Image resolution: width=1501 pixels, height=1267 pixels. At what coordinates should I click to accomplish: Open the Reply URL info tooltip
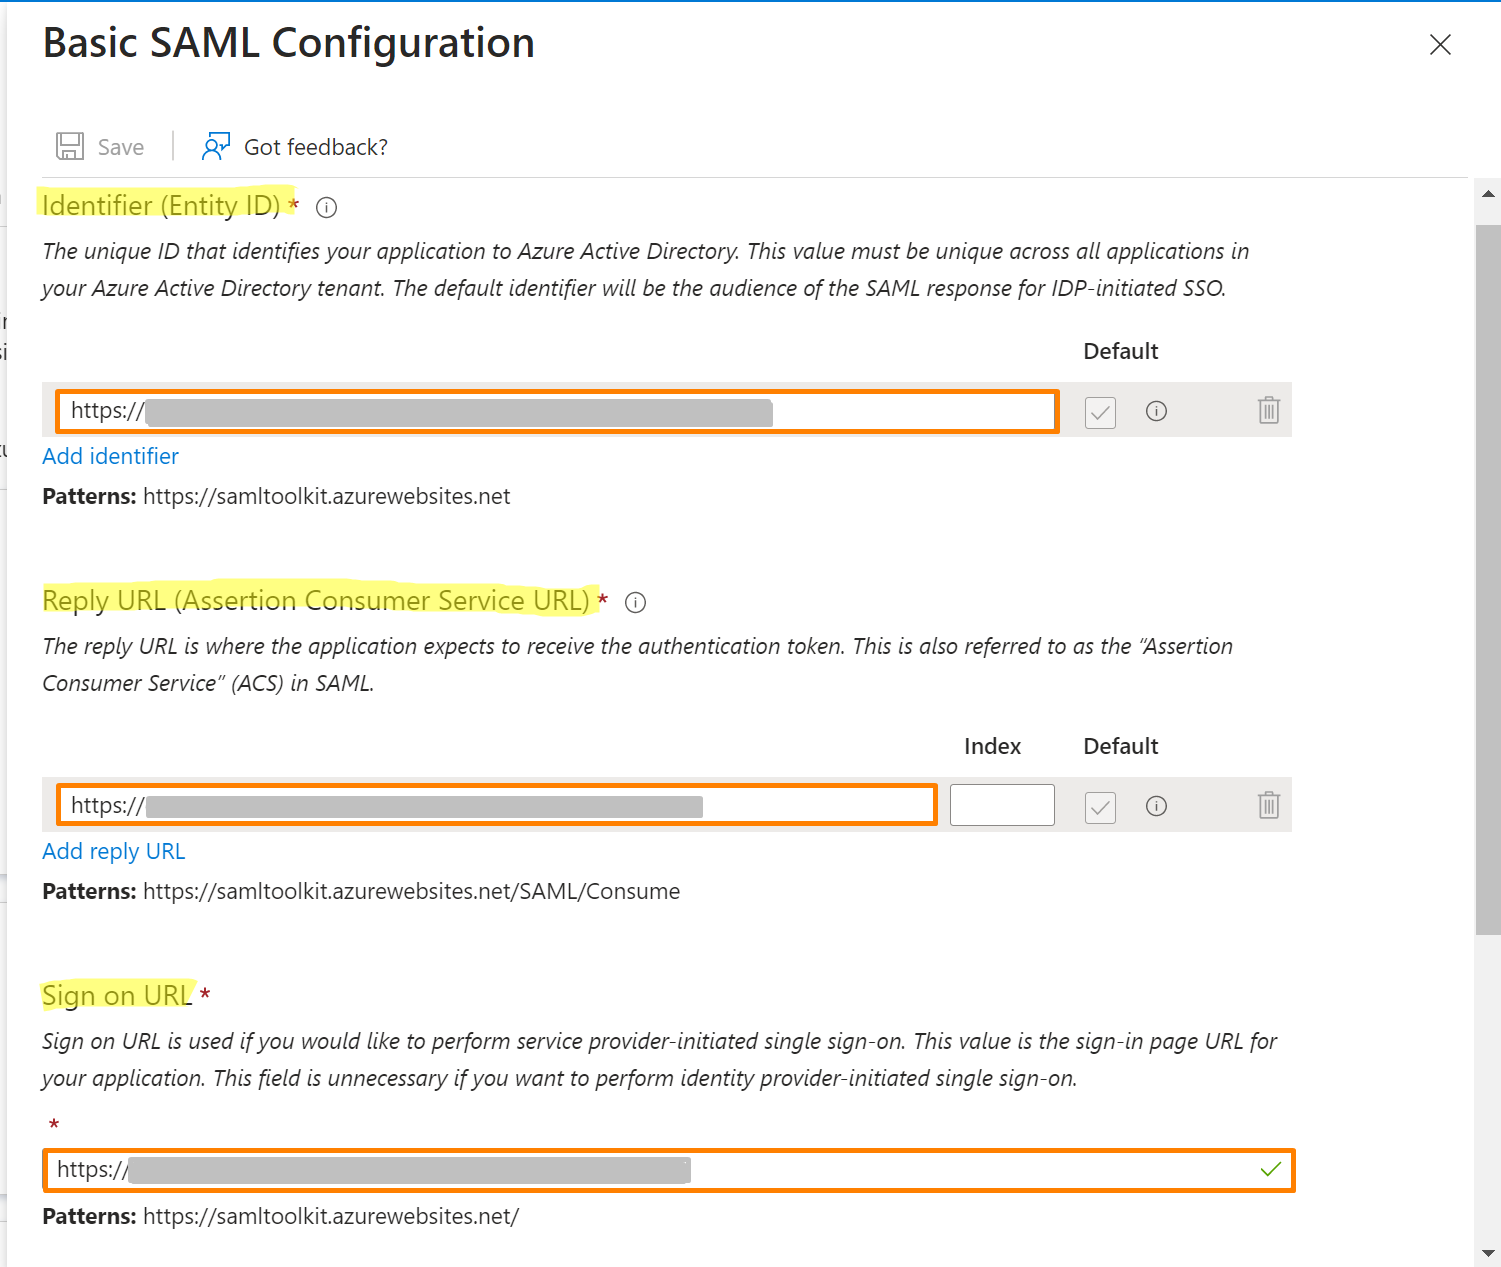point(636,602)
